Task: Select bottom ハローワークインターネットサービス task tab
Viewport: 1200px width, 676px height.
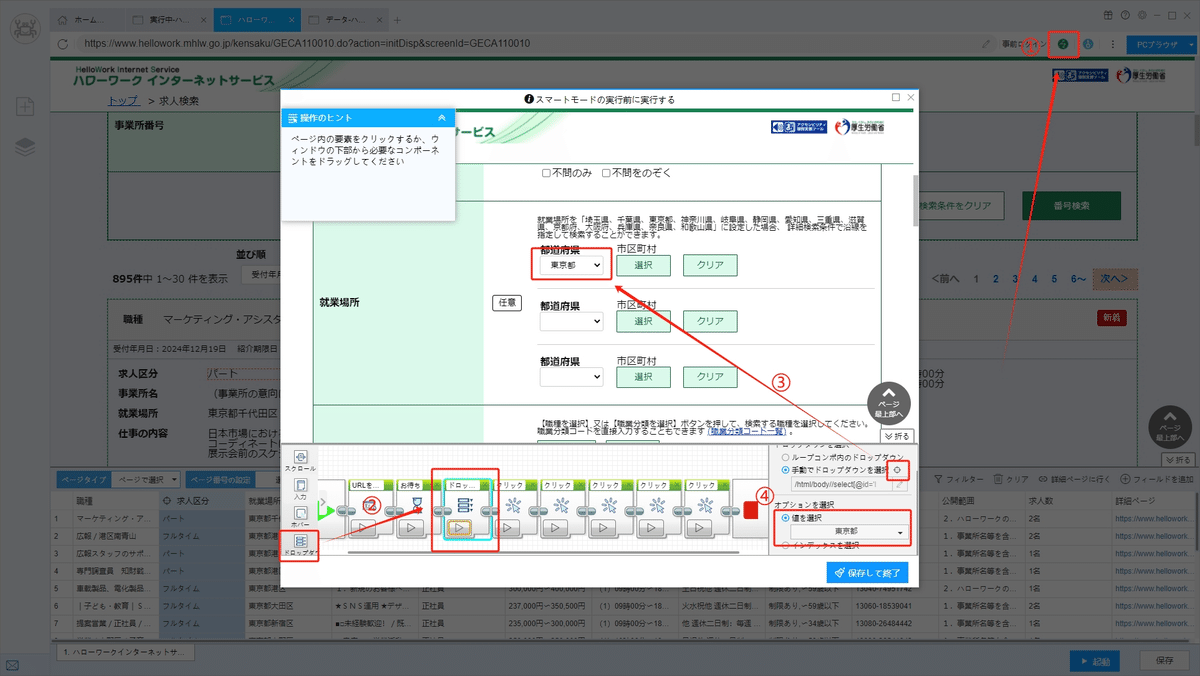Action: click(126, 652)
